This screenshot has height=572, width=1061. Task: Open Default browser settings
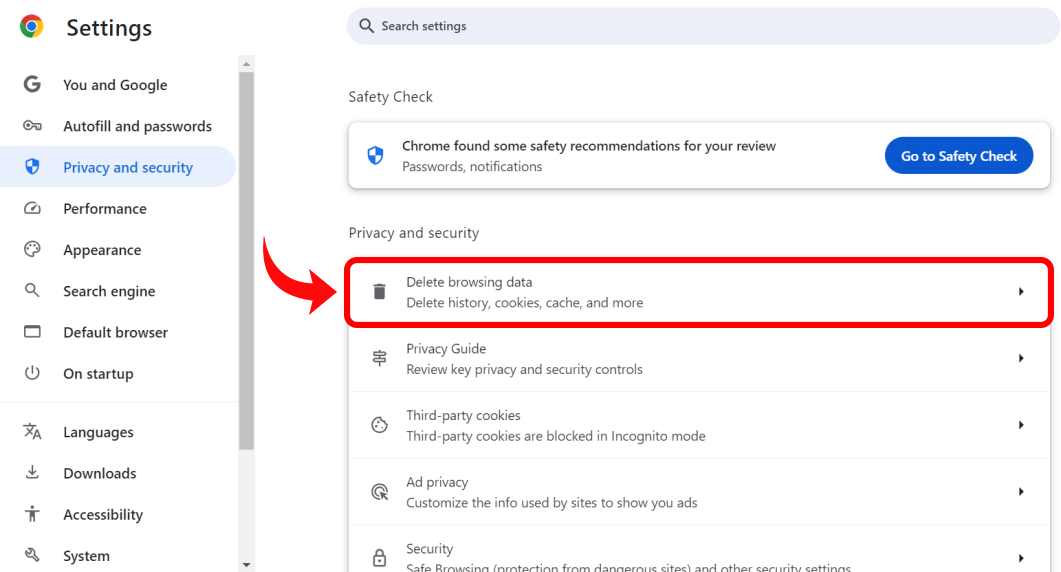[x=118, y=332]
